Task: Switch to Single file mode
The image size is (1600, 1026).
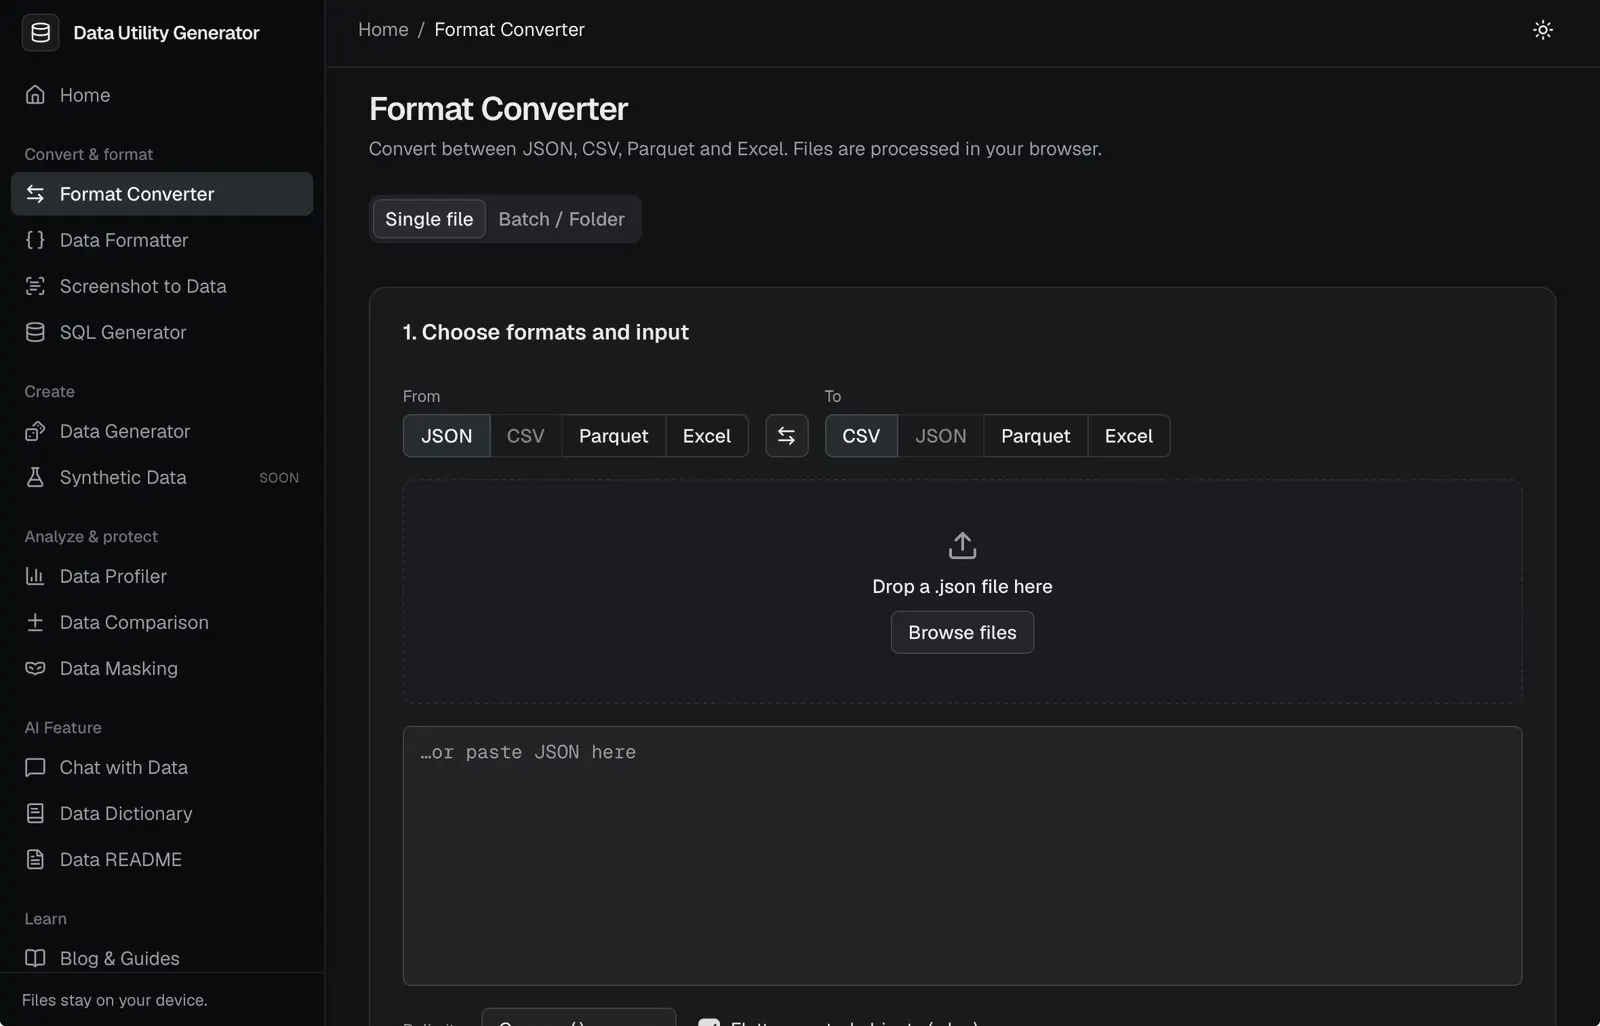Action: (x=429, y=219)
